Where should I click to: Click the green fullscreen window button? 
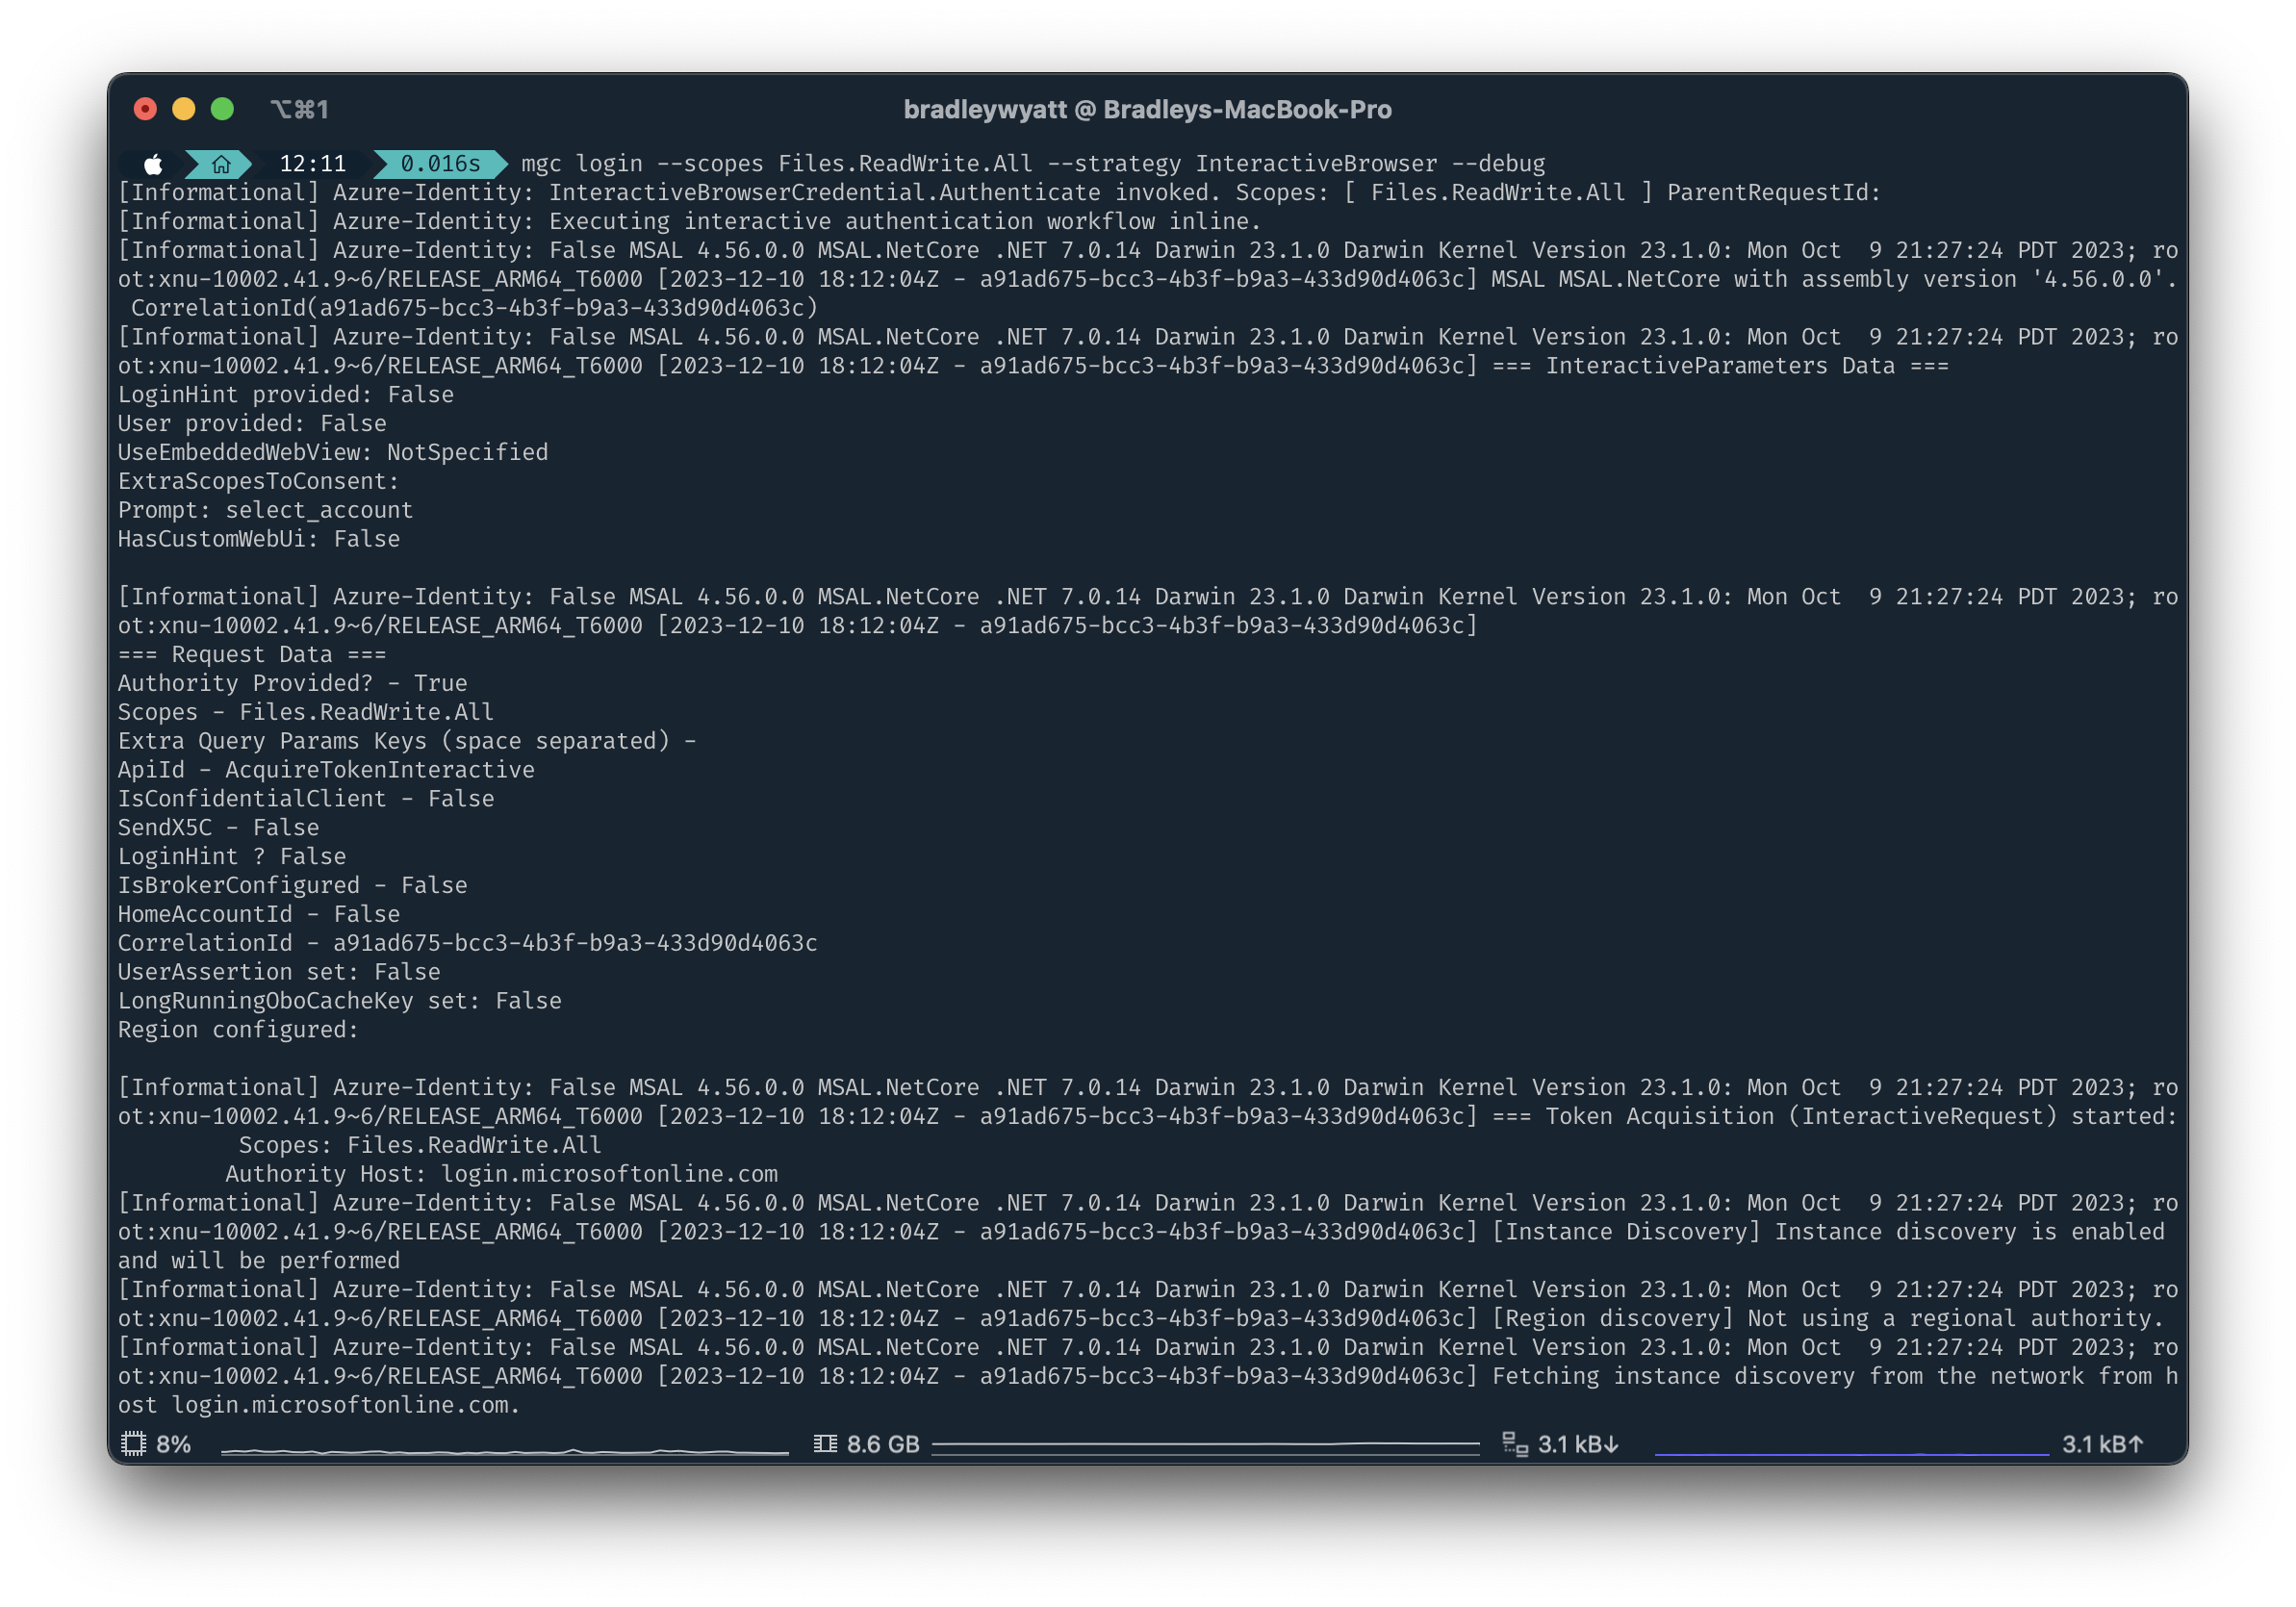coord(222,109)
